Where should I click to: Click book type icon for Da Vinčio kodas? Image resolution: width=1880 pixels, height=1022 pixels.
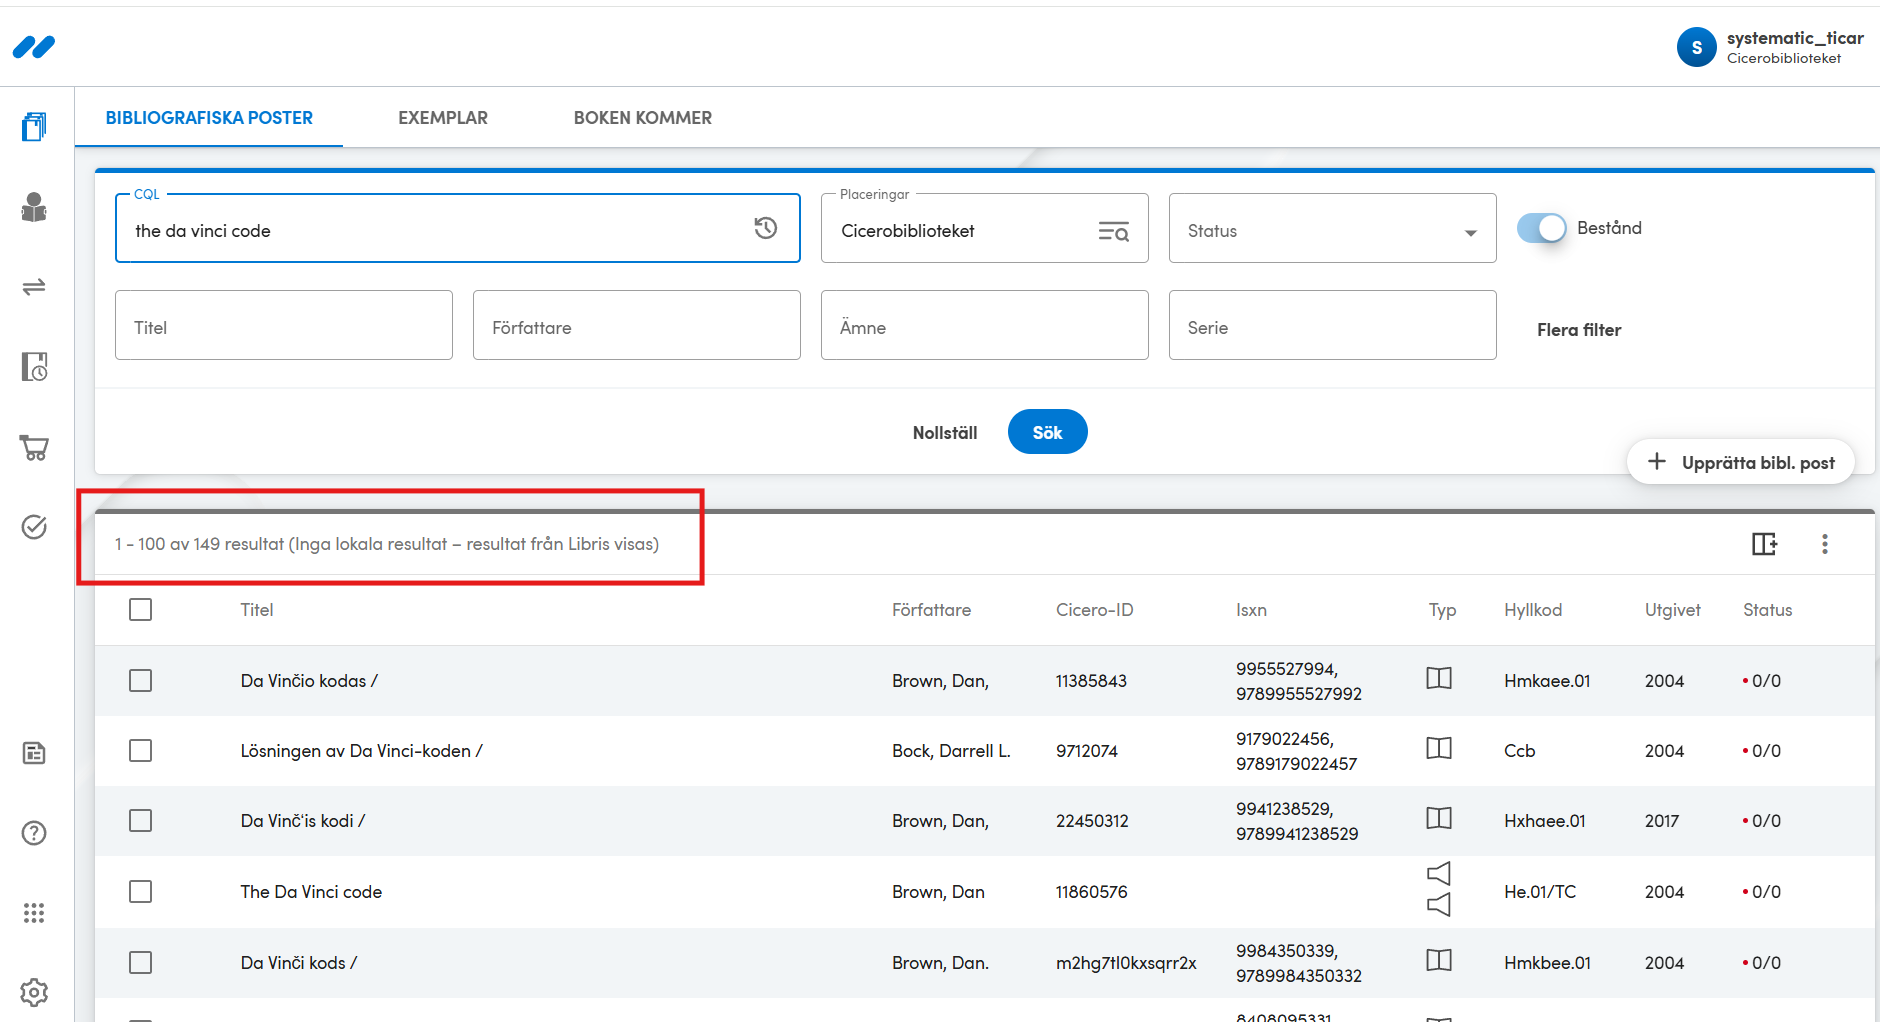(x=1439, y=679)
